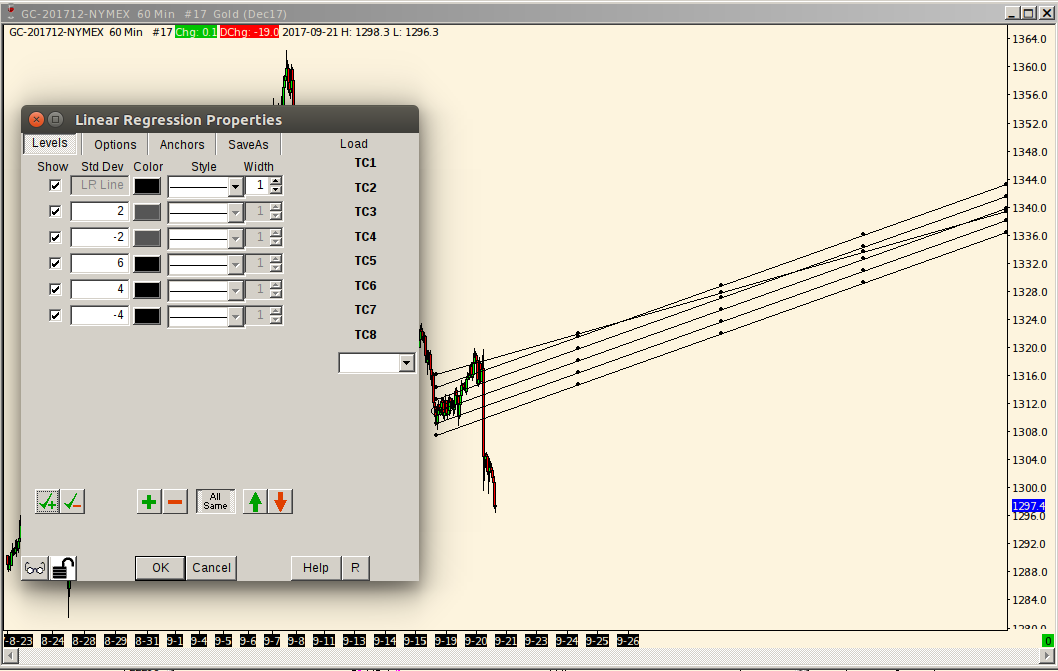Click the green Chg: 0.1 label

[196, 32]
